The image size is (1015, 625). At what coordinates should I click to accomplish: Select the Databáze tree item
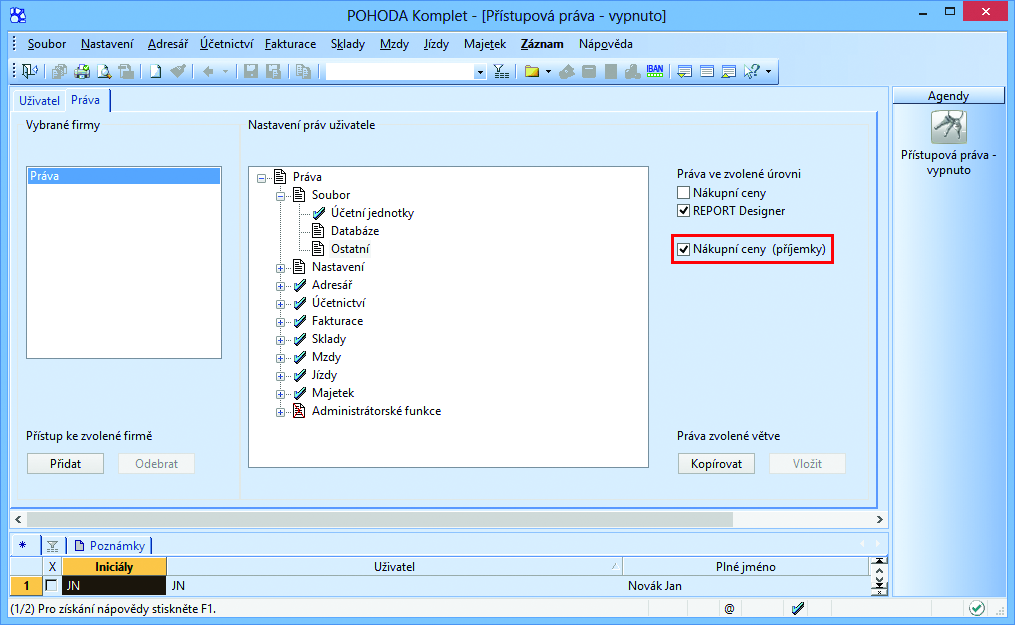355,231
